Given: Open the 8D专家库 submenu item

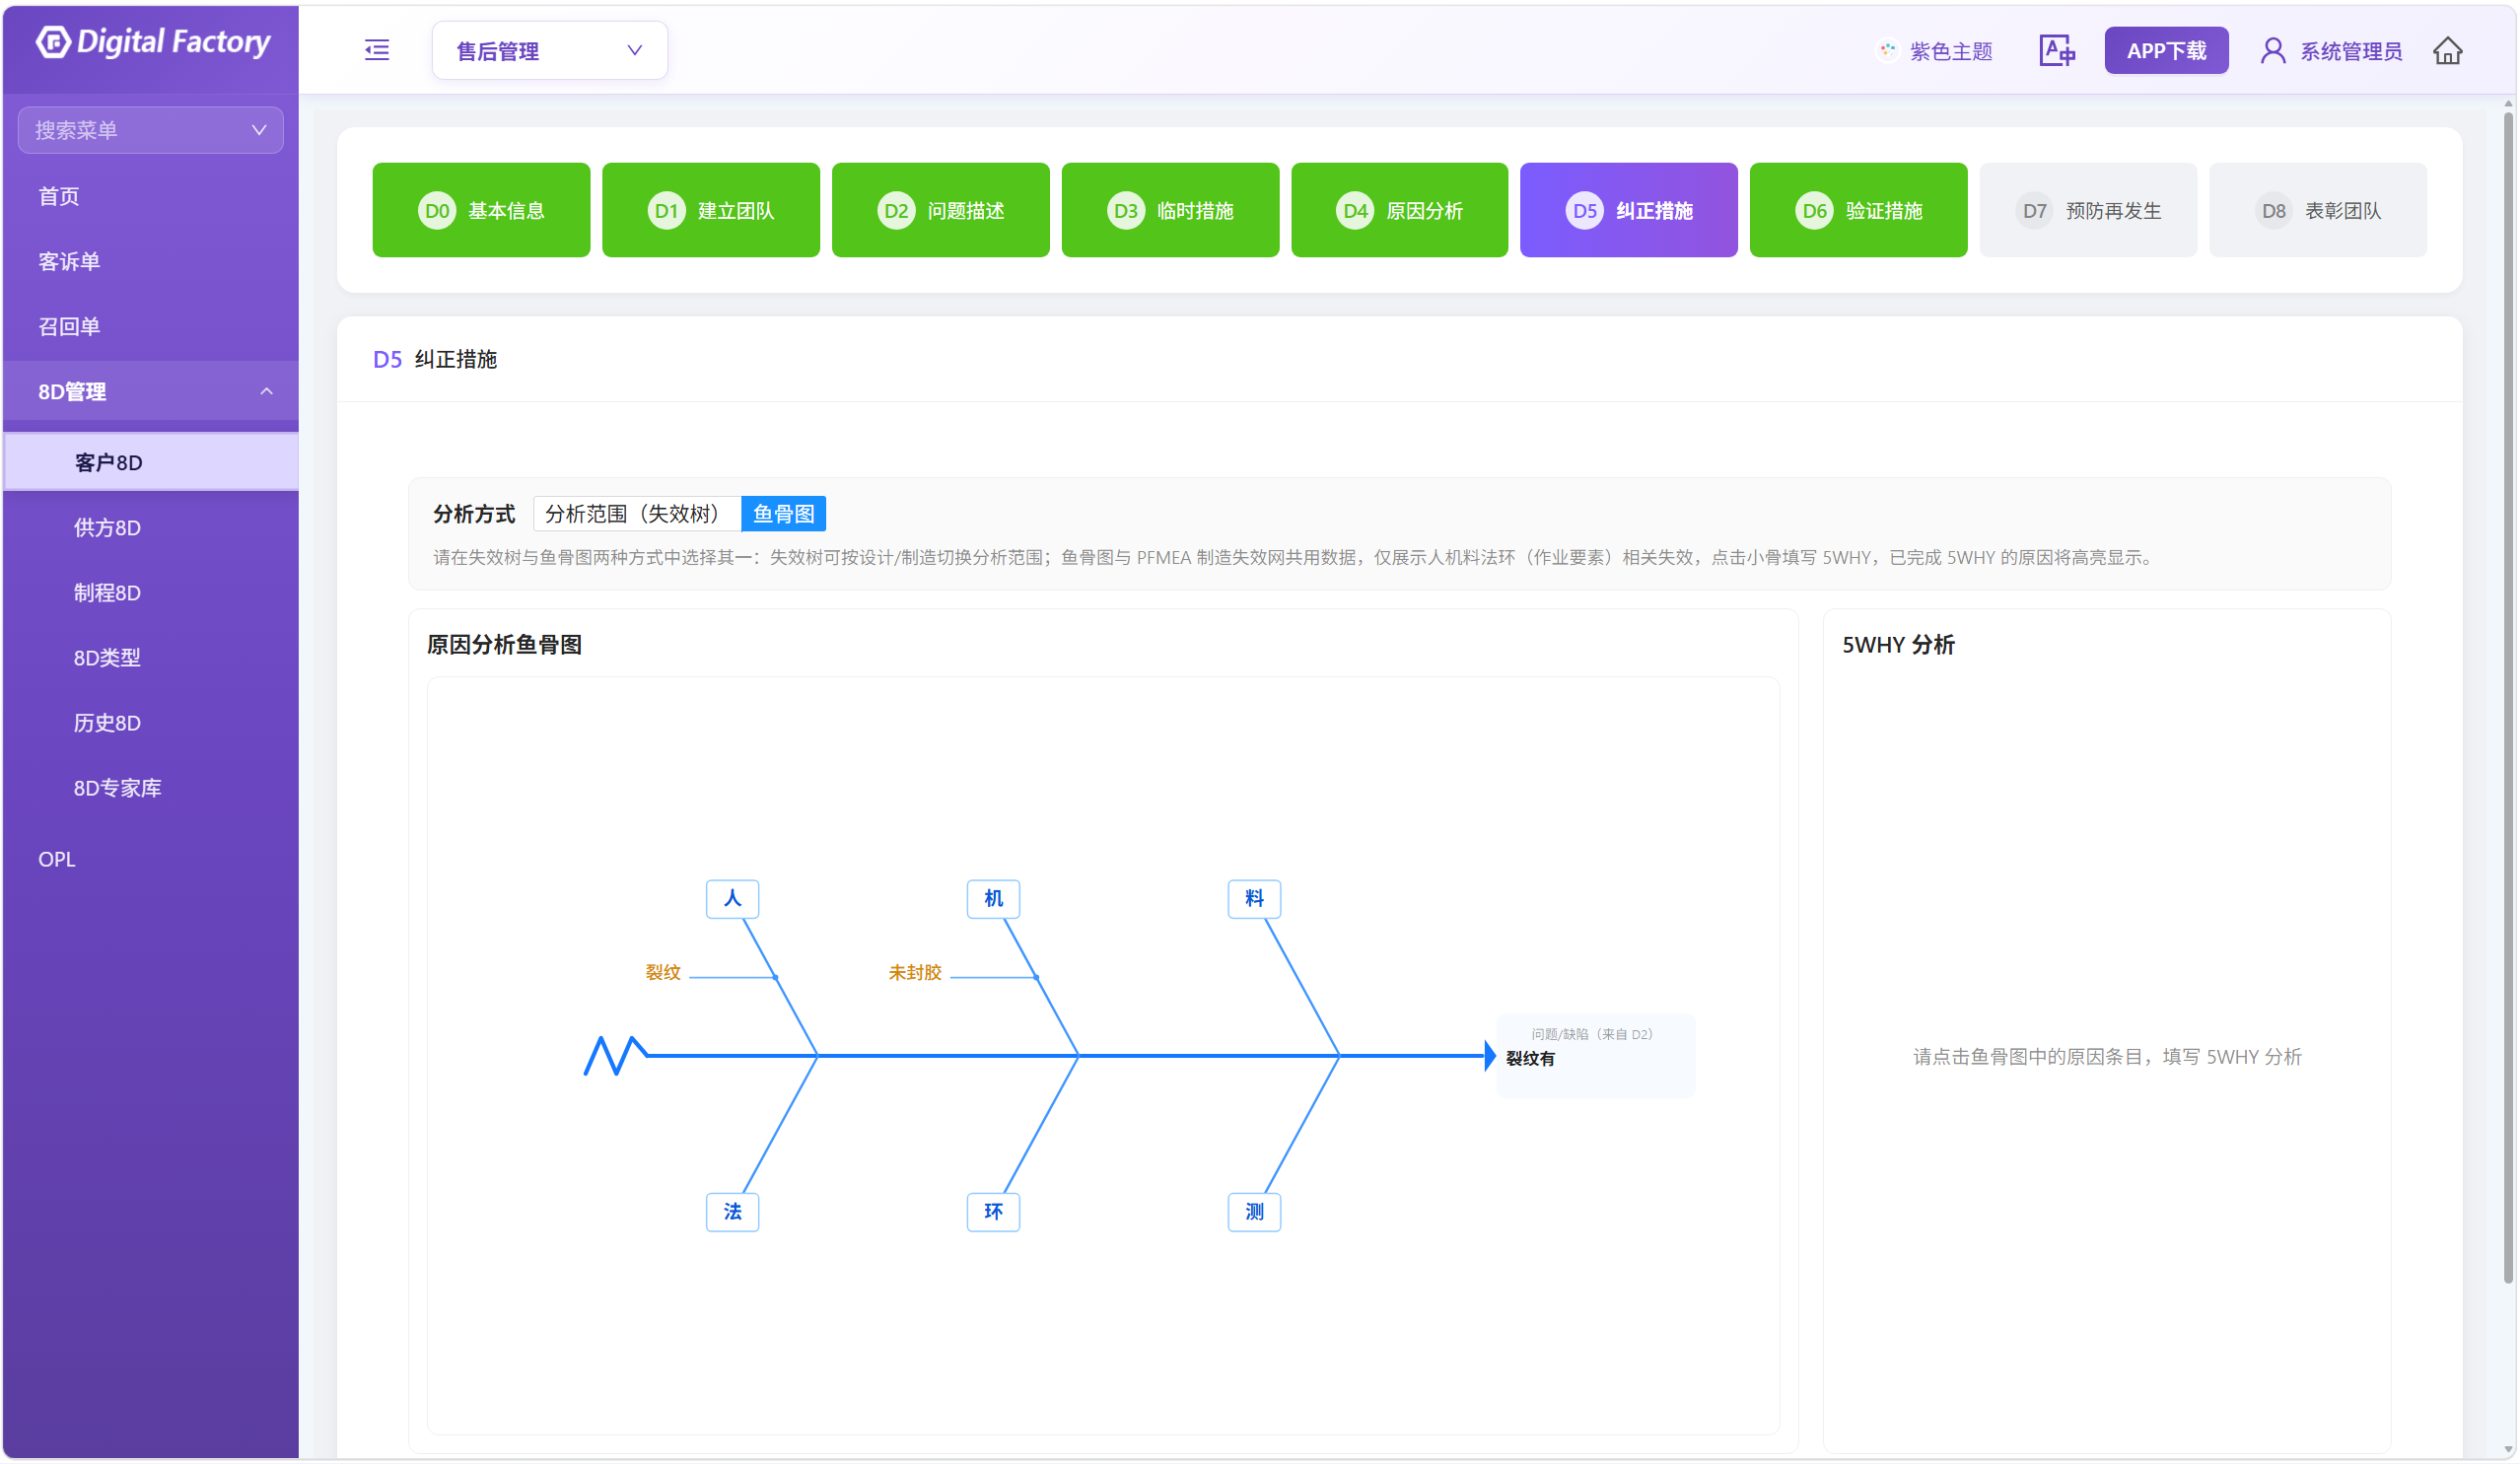Looking at the screenshot, I should click(150, 787).
